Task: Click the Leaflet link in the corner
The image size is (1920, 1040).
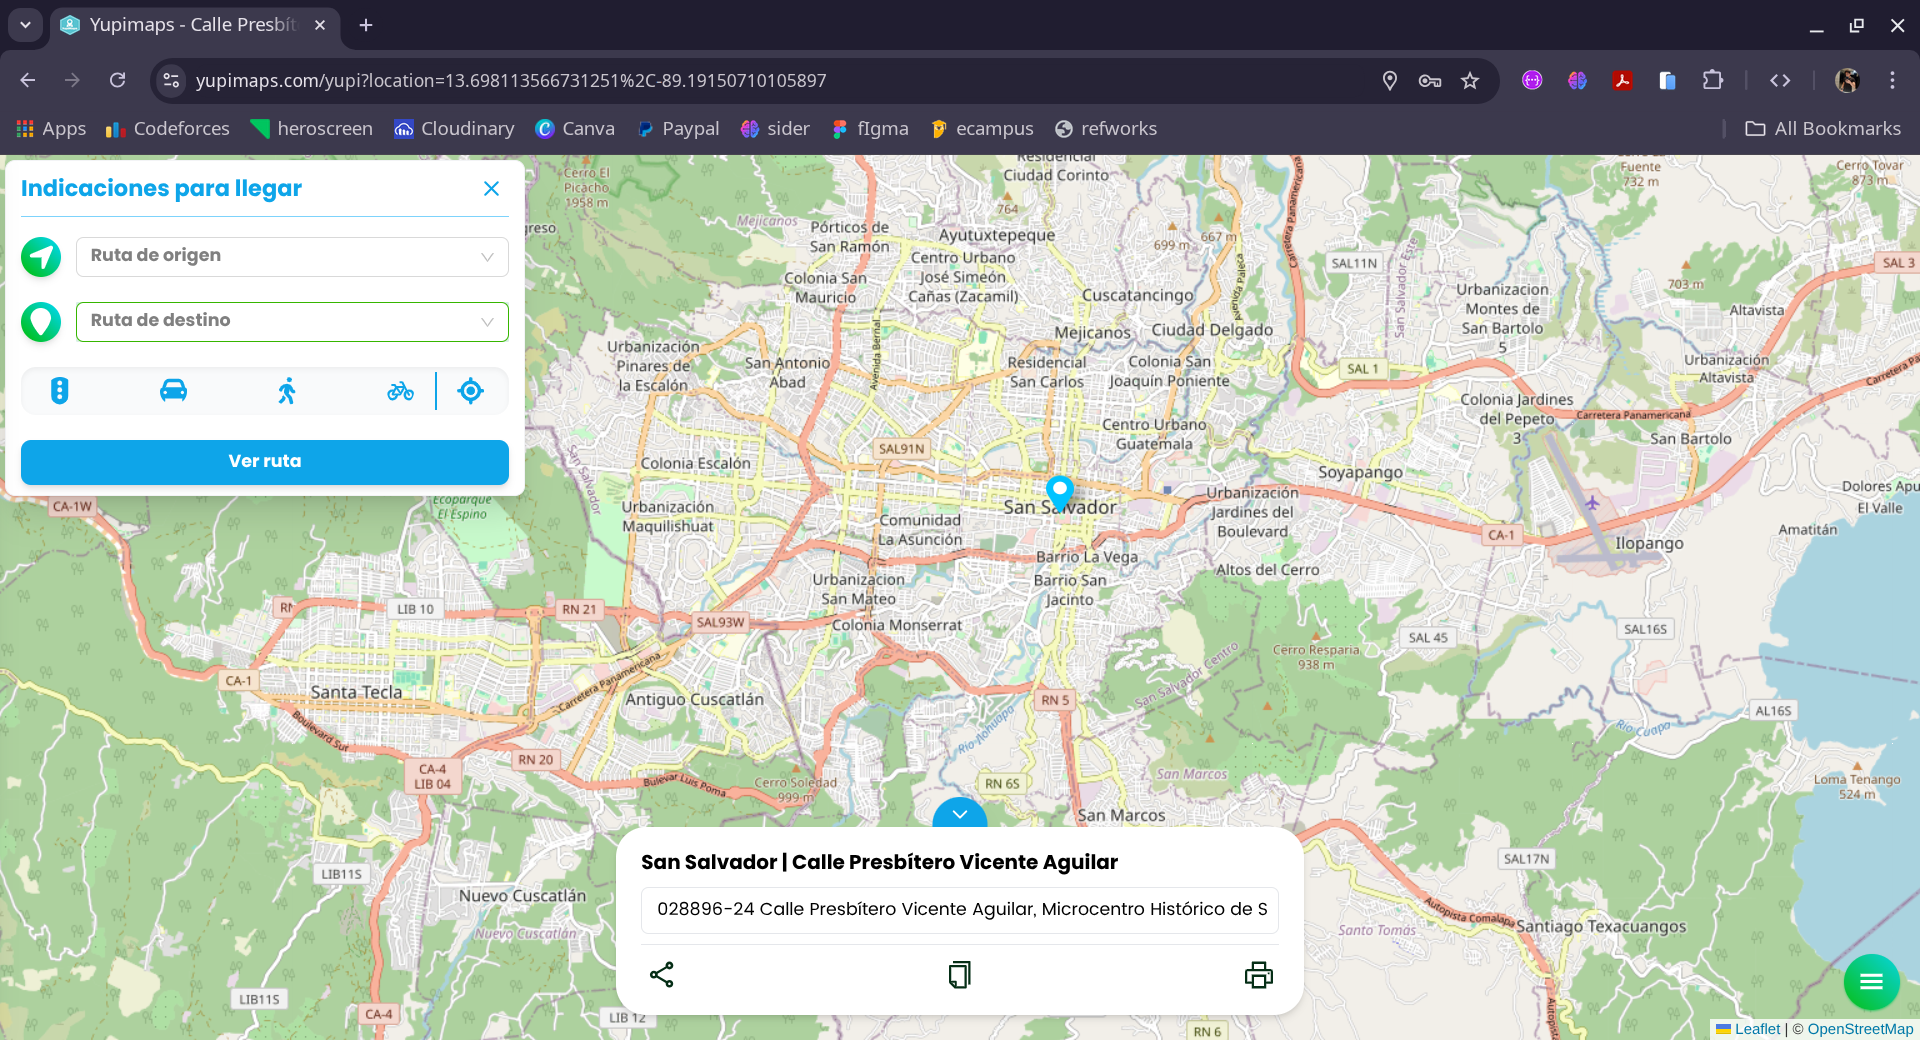Action: [1757, 1028]
